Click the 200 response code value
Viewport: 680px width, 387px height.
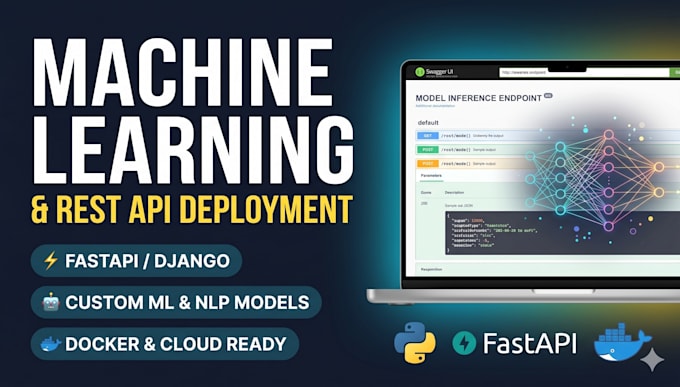(424, 203)
